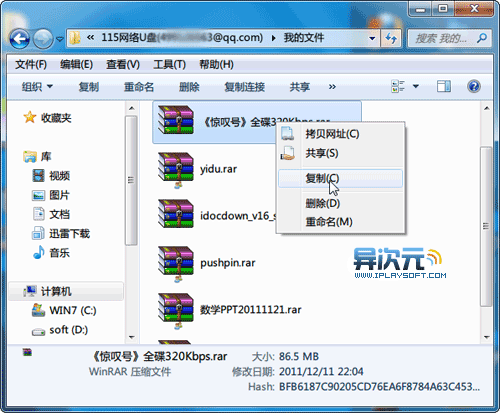Choose 重命名(M) from context menu

click(340, 222)
